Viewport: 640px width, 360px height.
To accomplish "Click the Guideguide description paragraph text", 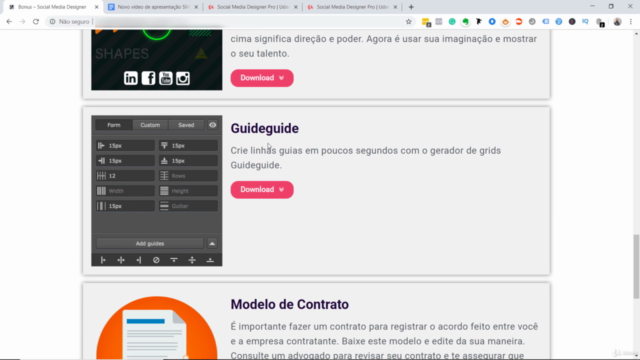I will 365,158.
